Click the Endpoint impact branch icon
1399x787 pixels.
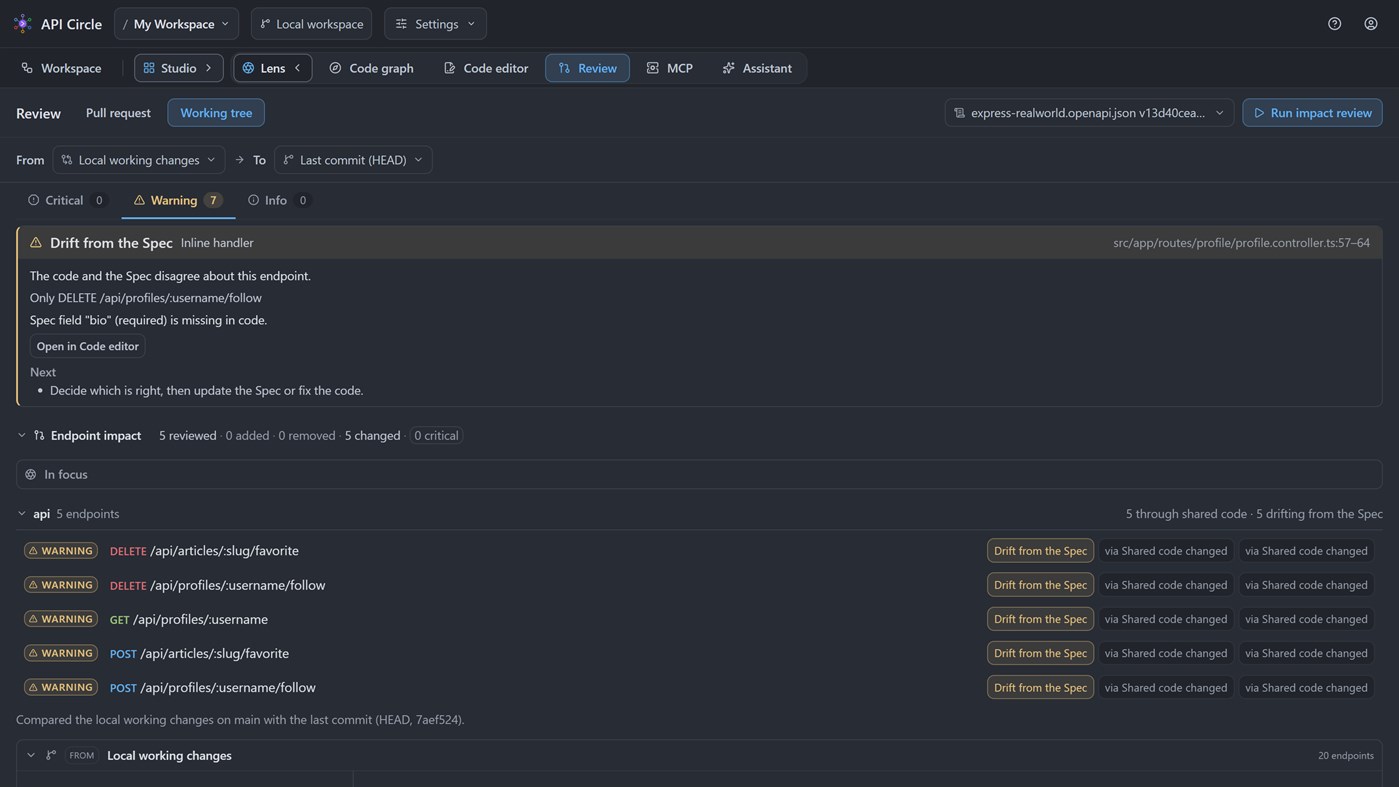point(39,436)
